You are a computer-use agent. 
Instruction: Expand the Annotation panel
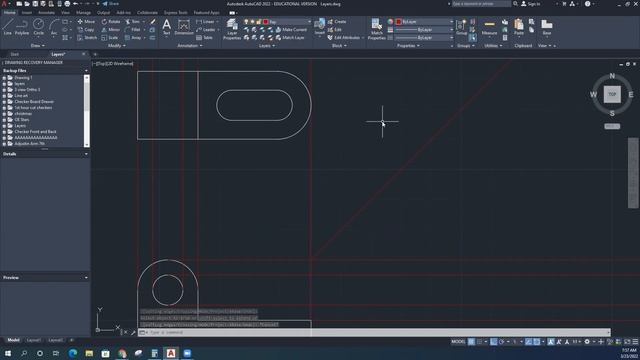[190, 46]
